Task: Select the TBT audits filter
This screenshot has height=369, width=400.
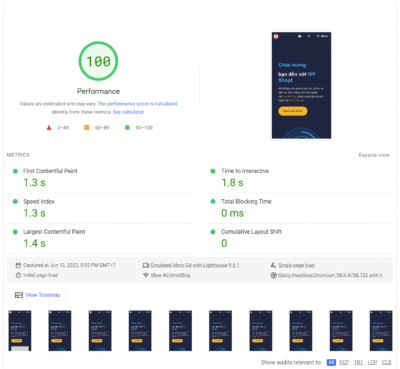Action: (x=358, y=362)
